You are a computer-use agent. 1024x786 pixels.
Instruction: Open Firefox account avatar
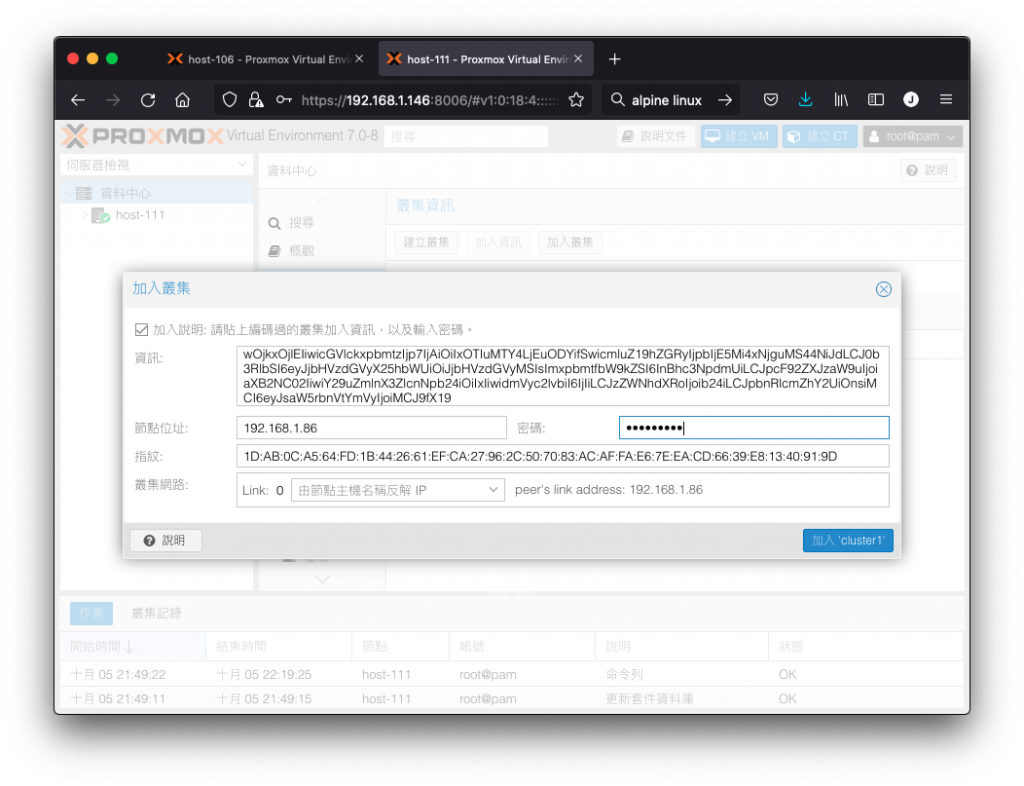click(911, 99)
